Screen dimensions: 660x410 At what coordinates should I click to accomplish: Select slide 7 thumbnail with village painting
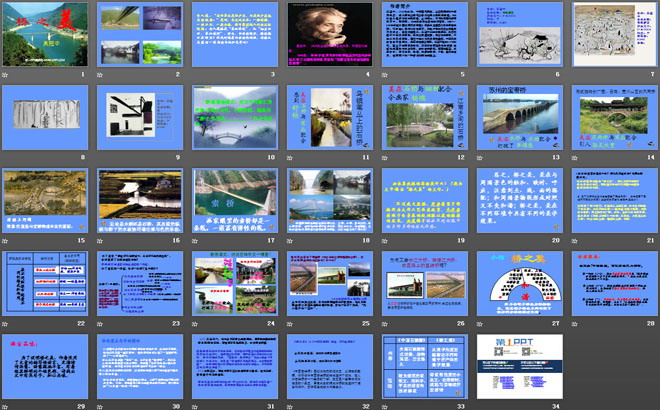615,35
